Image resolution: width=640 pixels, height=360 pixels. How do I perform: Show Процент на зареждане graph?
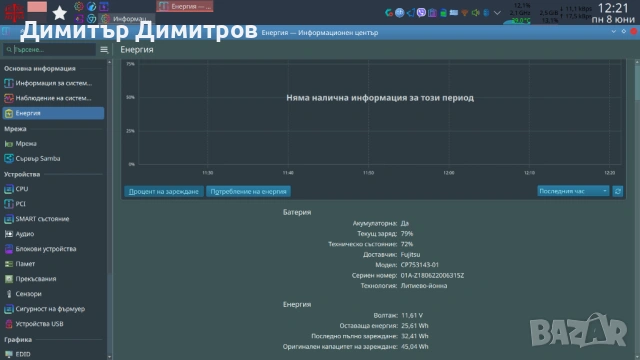pyautogui.click(x=164, y=191)
